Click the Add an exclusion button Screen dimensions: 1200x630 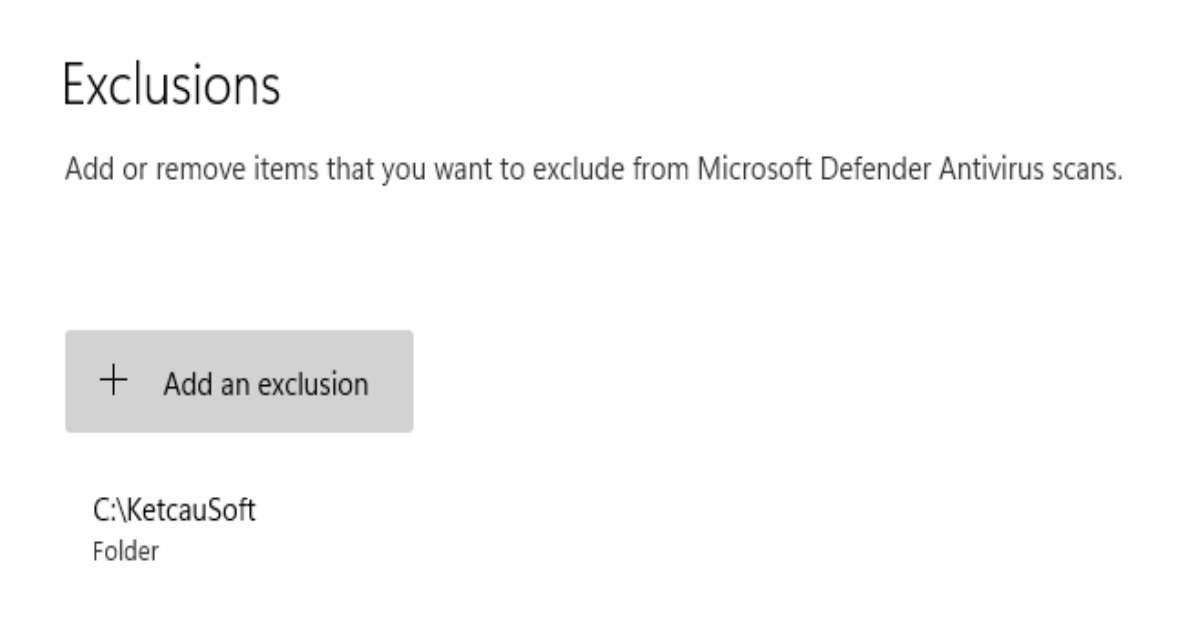239,381
